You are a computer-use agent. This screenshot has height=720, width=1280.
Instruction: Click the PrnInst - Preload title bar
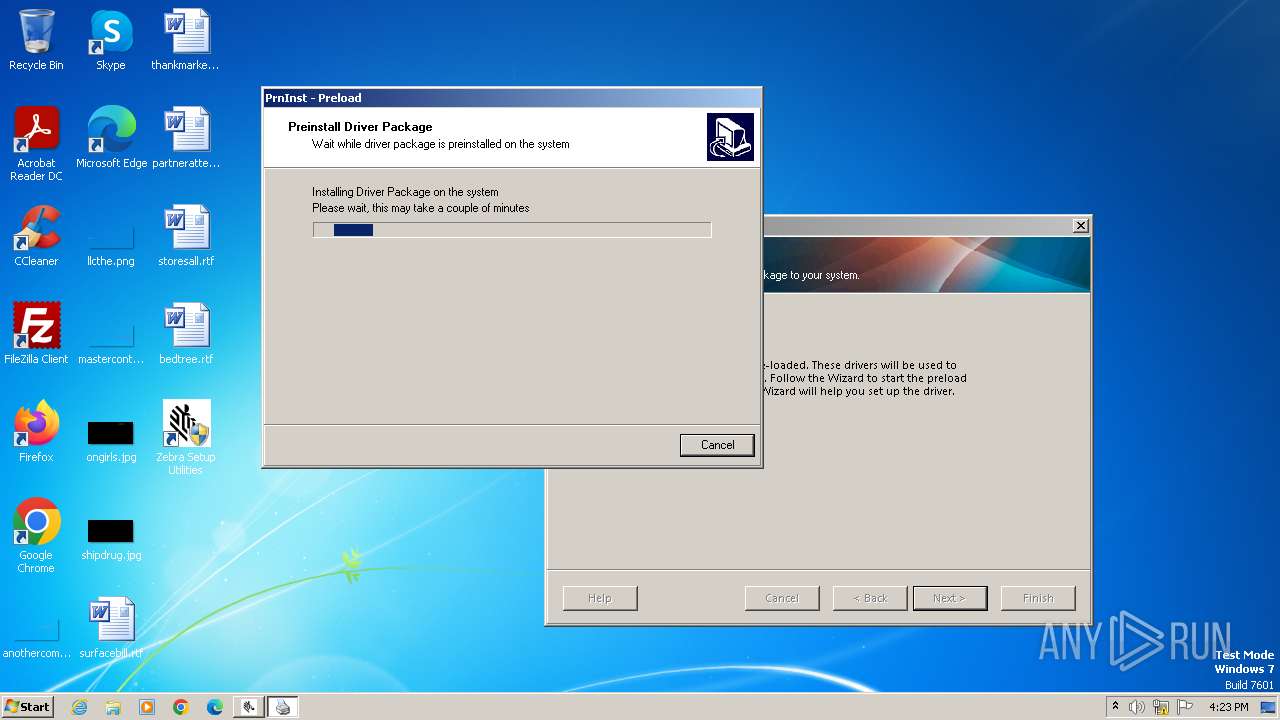[x=512, y=98]
